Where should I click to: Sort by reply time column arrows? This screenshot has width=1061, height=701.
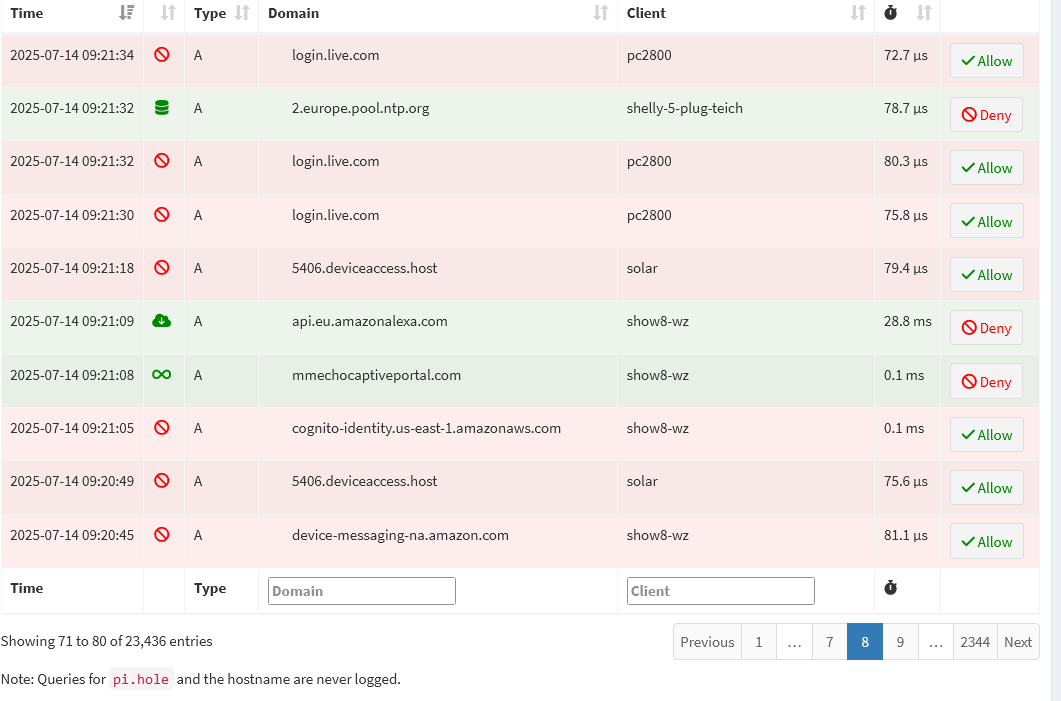[x=924, y=13]
